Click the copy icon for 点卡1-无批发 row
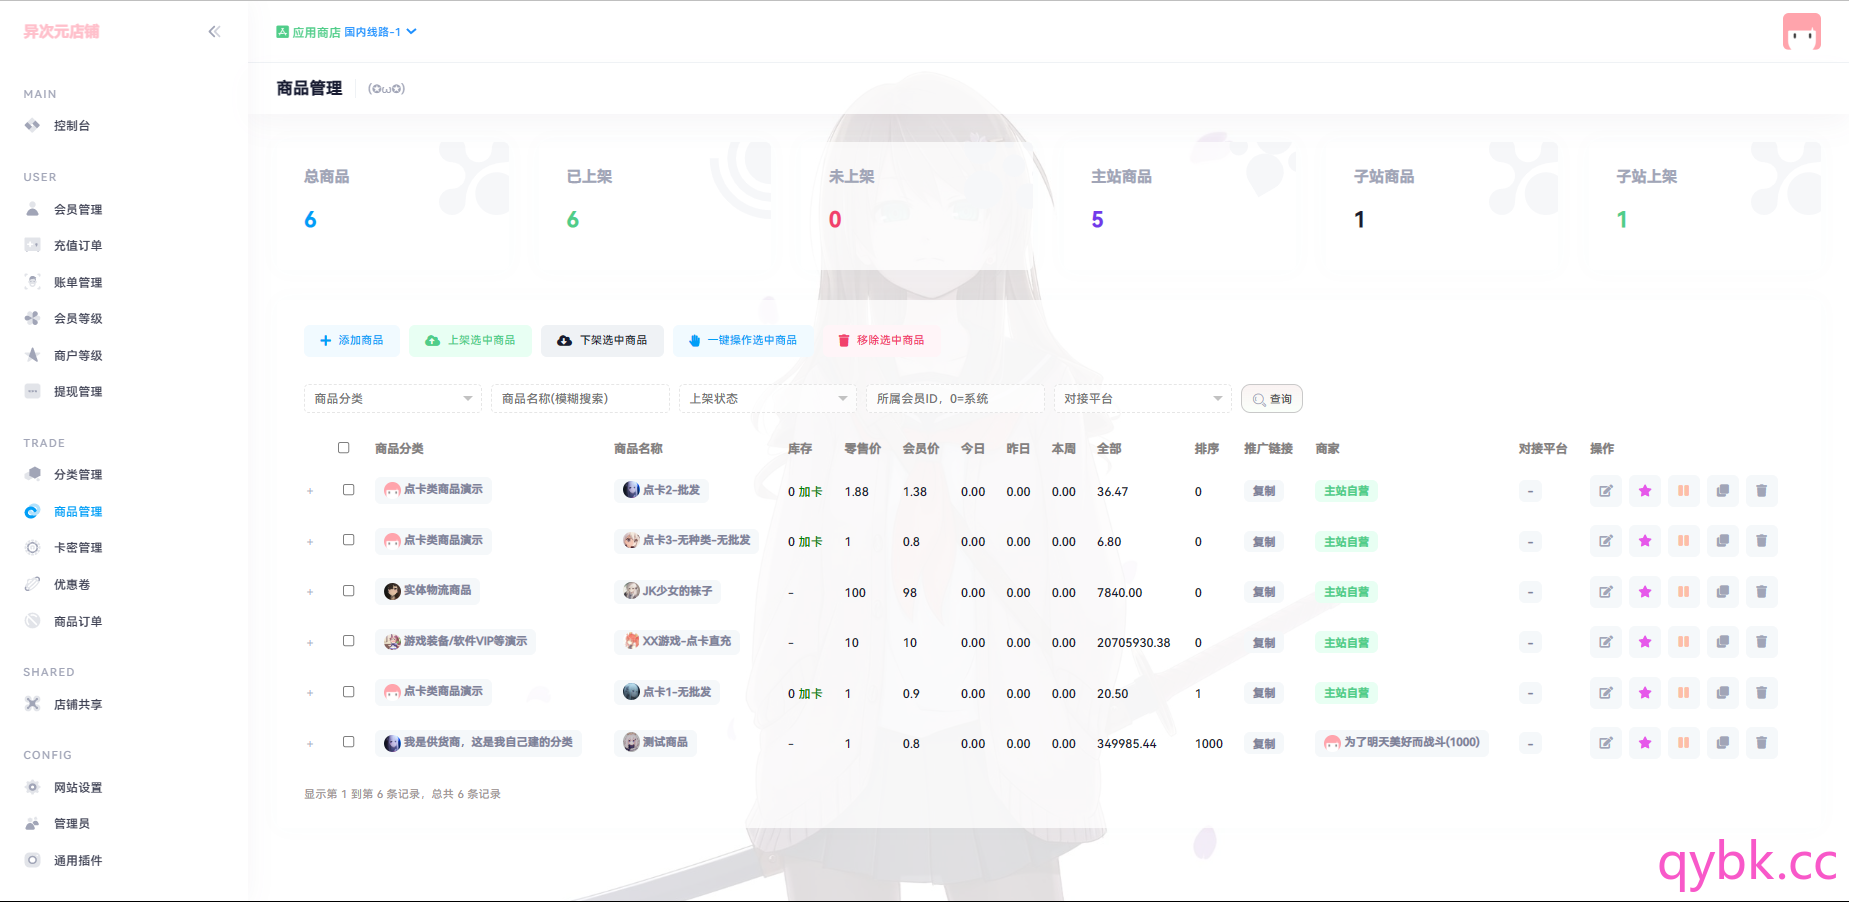Screen dimensions: 1849x902 1722,693
